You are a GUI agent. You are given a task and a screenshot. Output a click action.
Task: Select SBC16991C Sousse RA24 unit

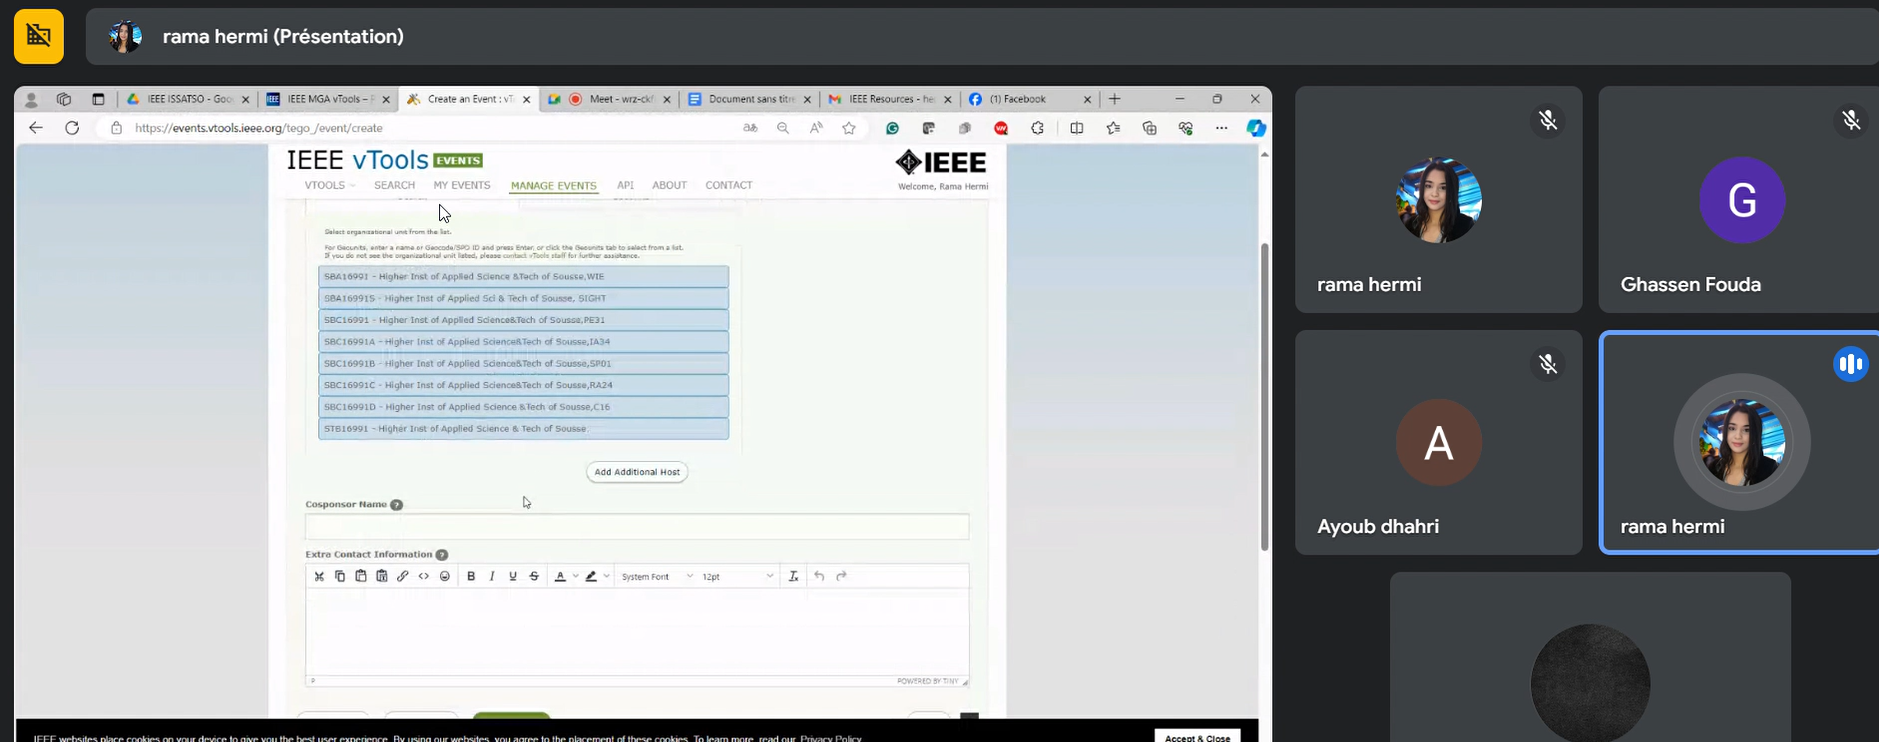(523, 385)
